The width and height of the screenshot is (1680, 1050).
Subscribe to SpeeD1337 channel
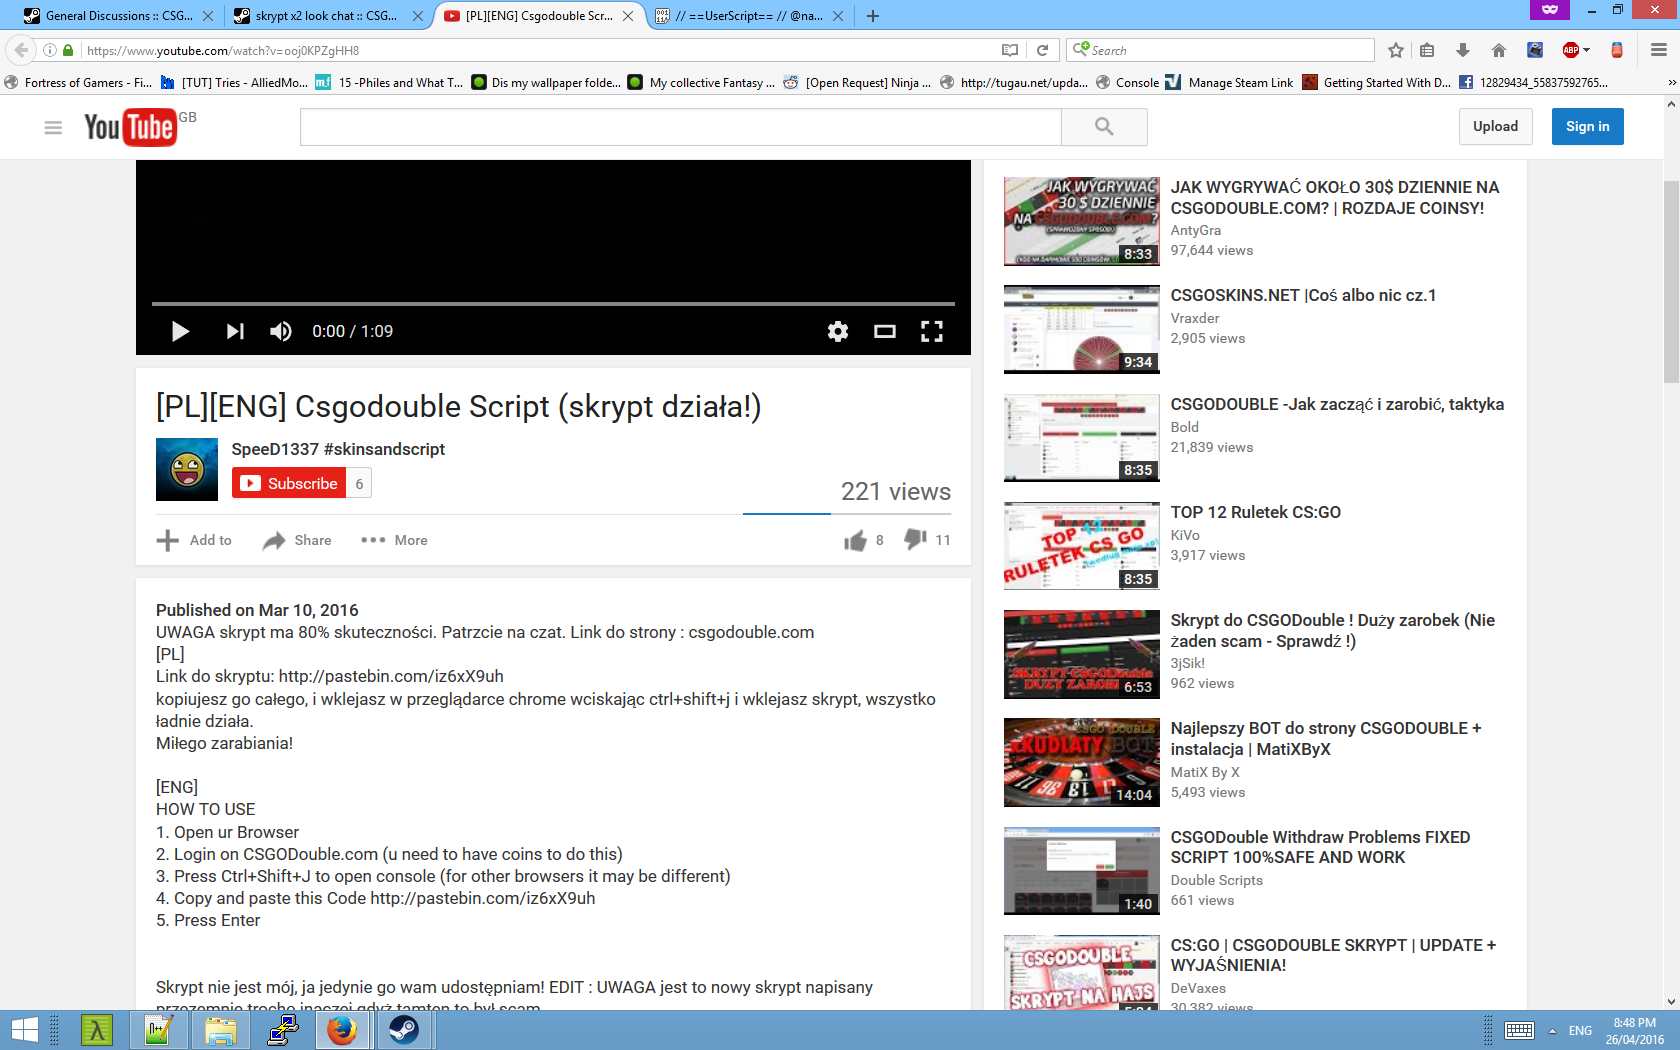point(289,483)
